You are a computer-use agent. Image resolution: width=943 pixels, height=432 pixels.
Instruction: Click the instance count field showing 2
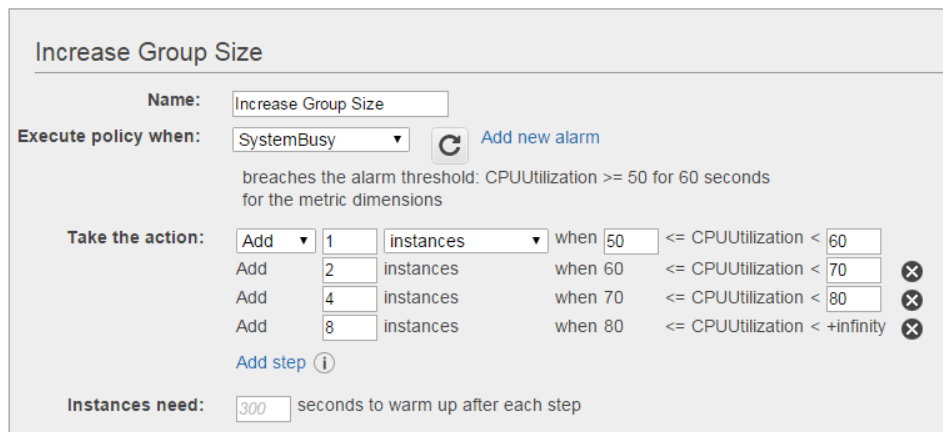[349, 270]
